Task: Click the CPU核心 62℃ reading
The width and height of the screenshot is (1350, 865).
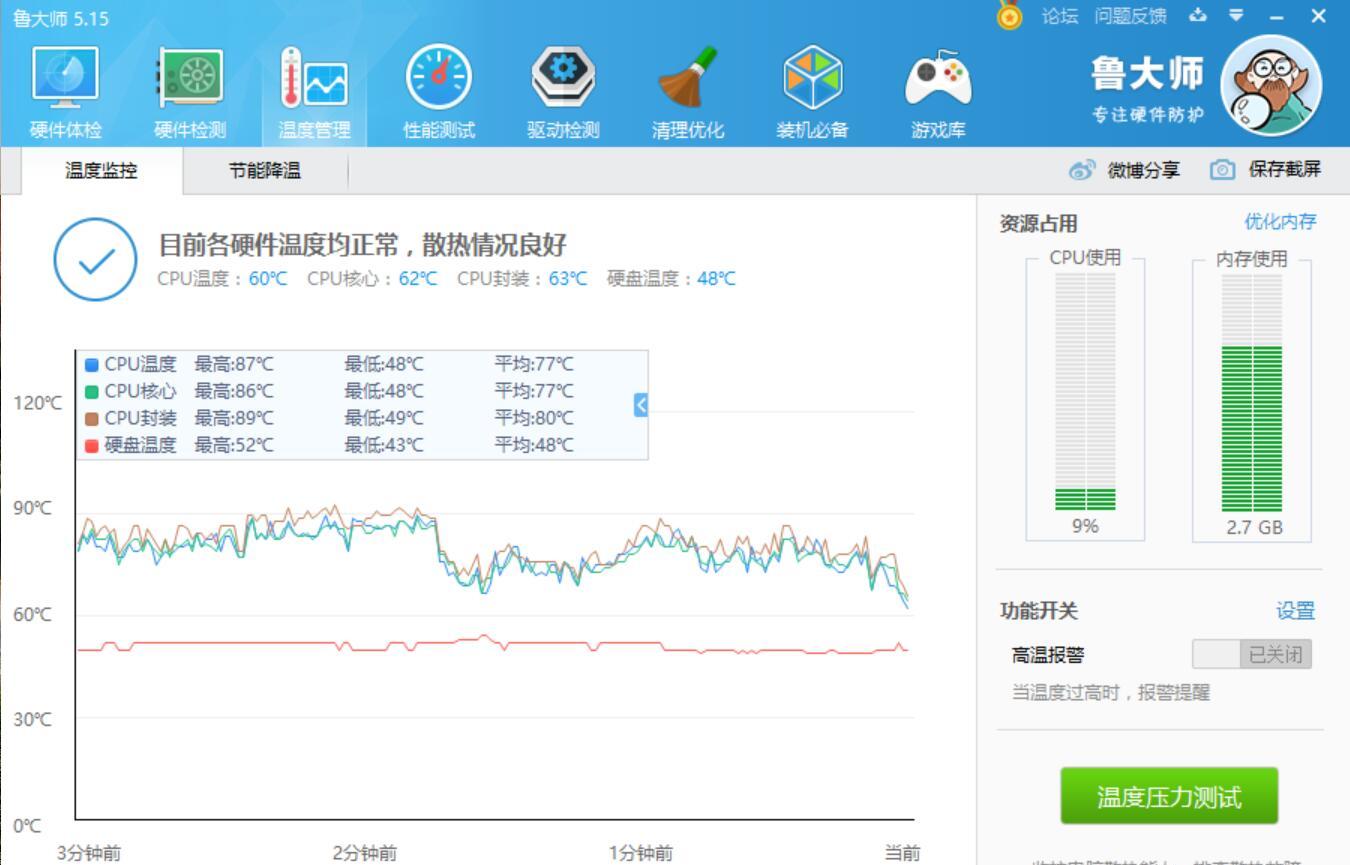Action: click(x=372, y=279)
